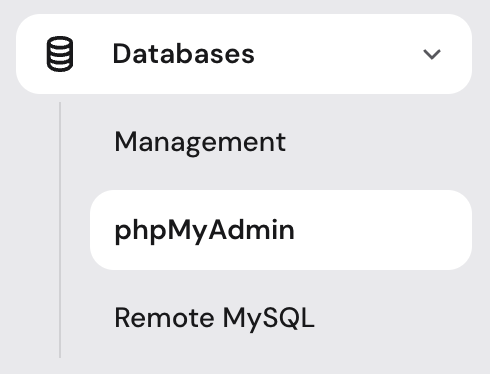Select the Databases menu label
Screen dimensions: 490x374
coord(184,54)
